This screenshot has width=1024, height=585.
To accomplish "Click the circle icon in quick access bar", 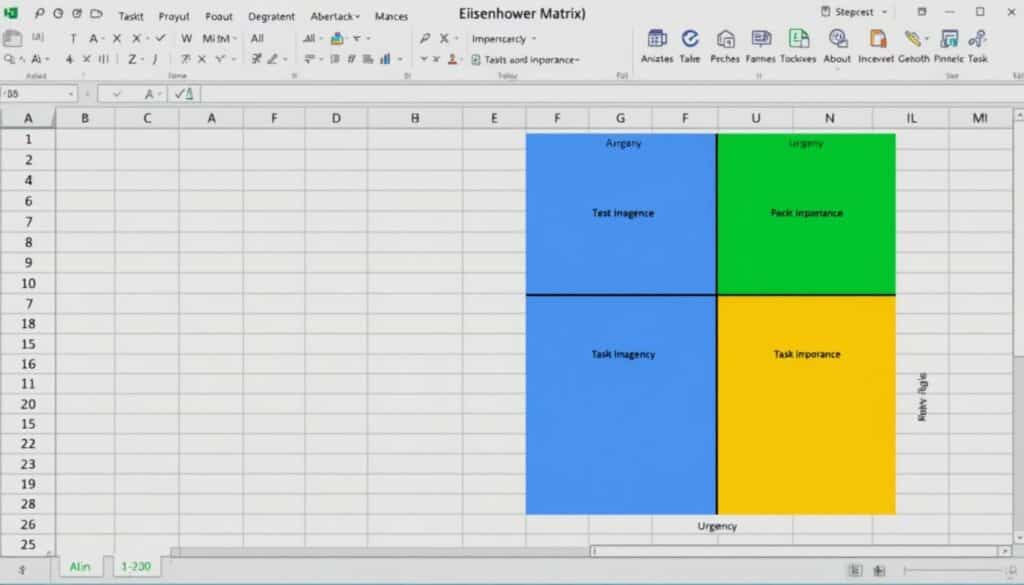I will 58,13.
